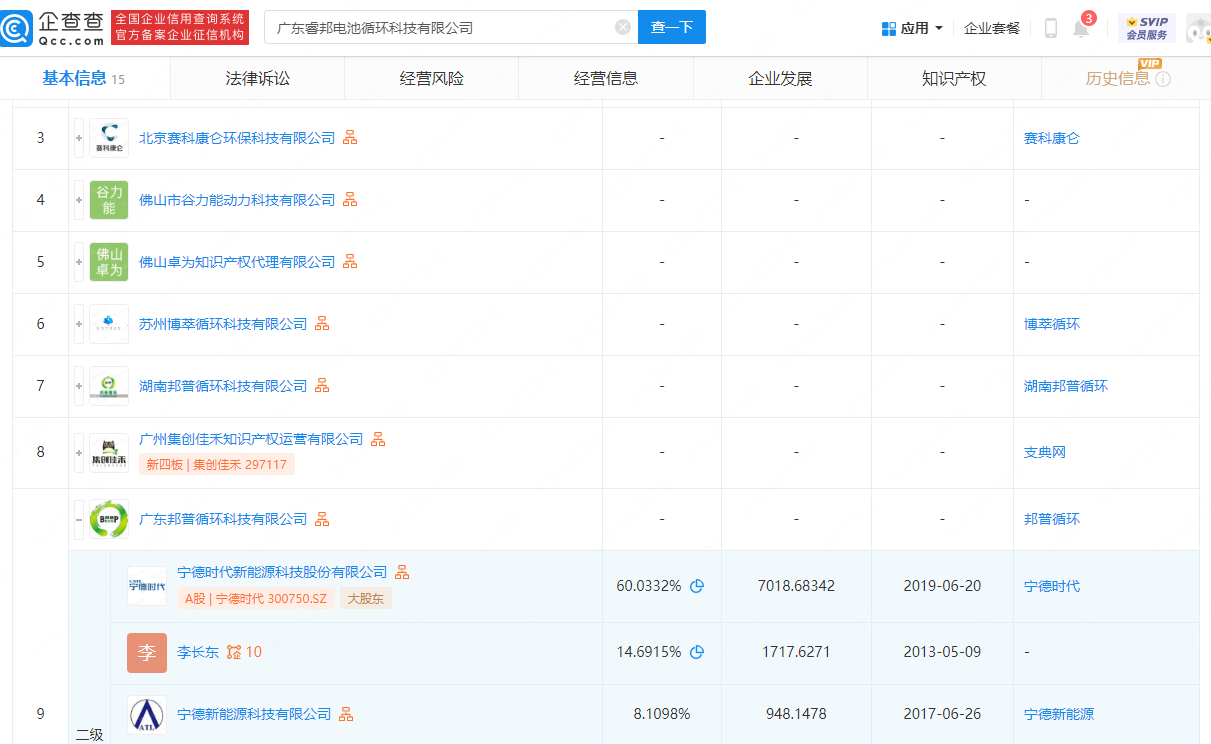
Task: Expand the 北京赛科康仑环保科技有限公司 row
Action: click(x=79, y=138)
